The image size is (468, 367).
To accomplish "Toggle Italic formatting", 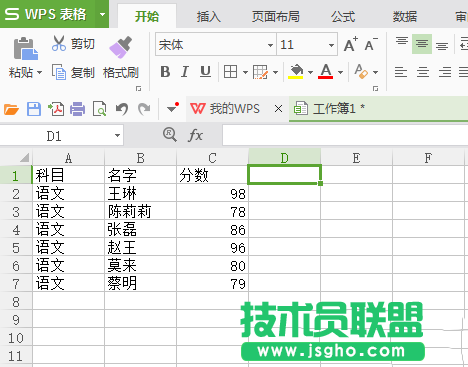I will pos(185,72).
